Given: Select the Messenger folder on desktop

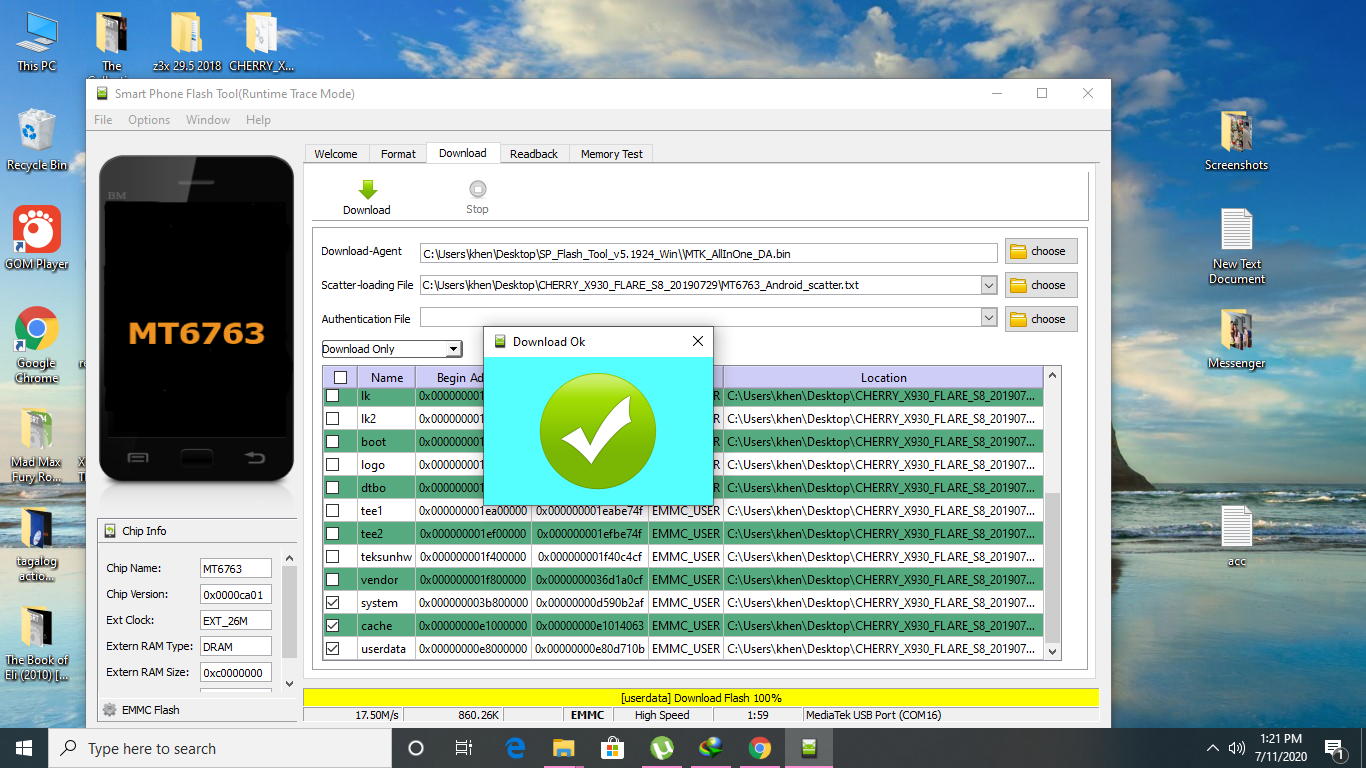Looking at the screenshot, I should (x=1236, y=340).
